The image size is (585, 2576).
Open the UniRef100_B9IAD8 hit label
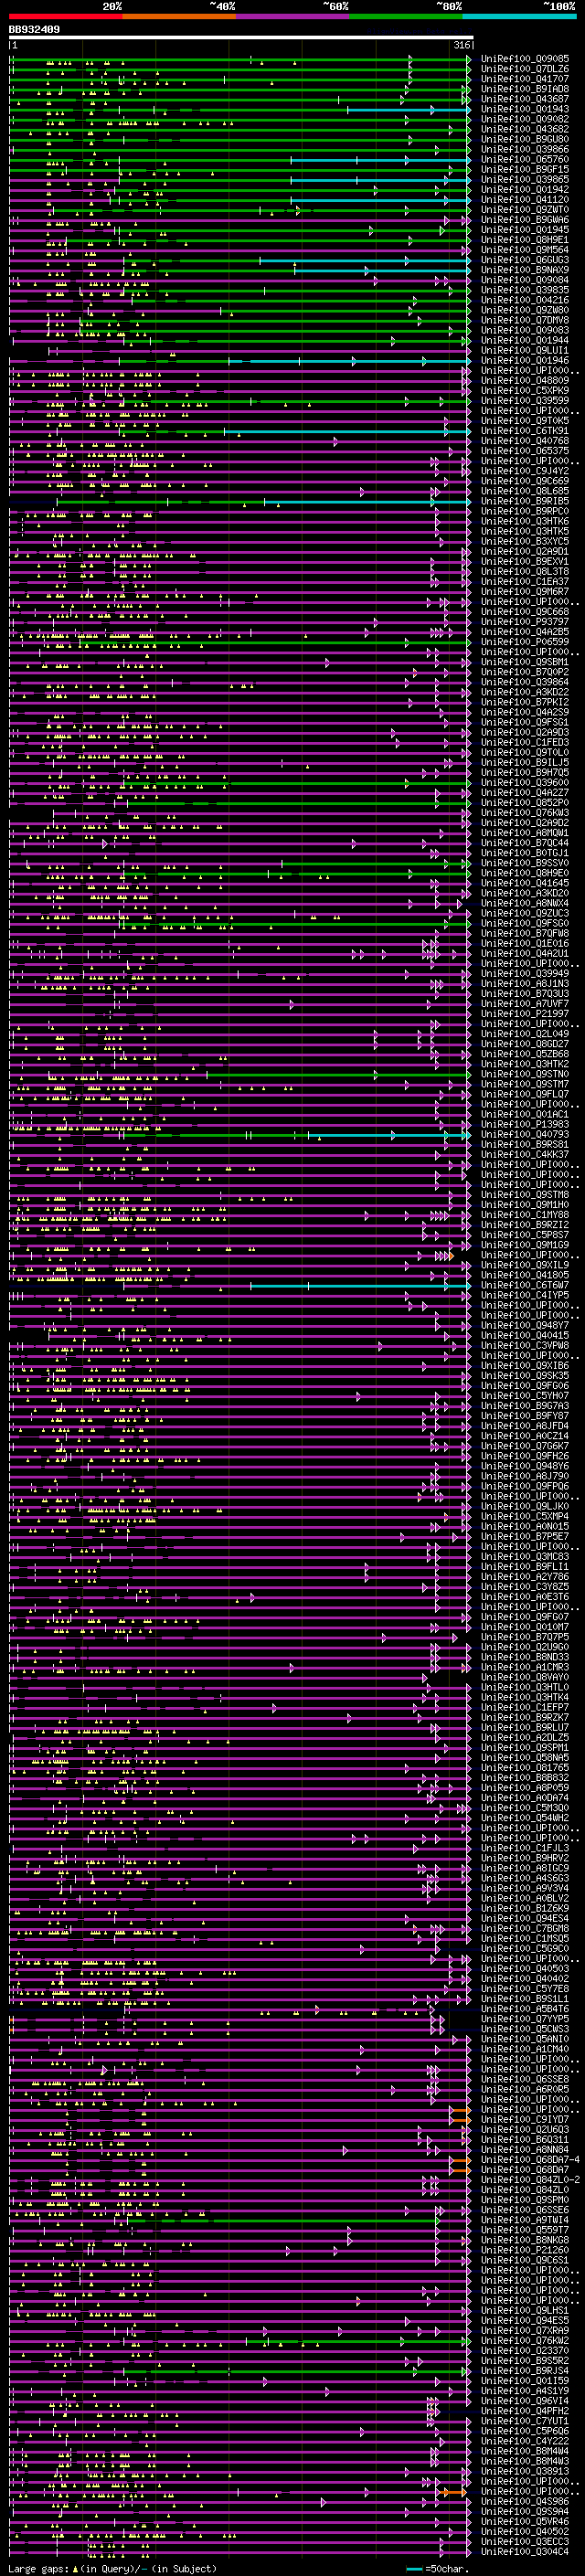coord(524,89)
